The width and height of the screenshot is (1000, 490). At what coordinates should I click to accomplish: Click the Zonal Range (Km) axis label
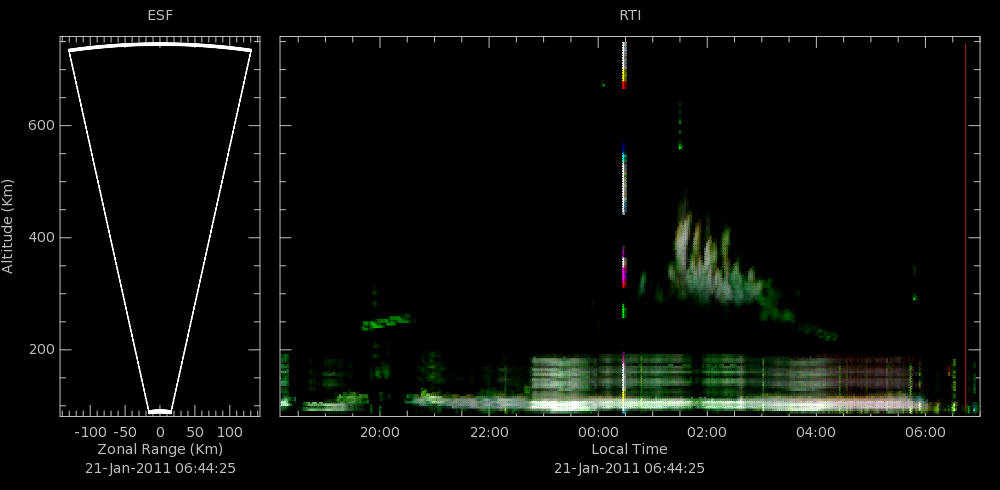tap(160, 449)
